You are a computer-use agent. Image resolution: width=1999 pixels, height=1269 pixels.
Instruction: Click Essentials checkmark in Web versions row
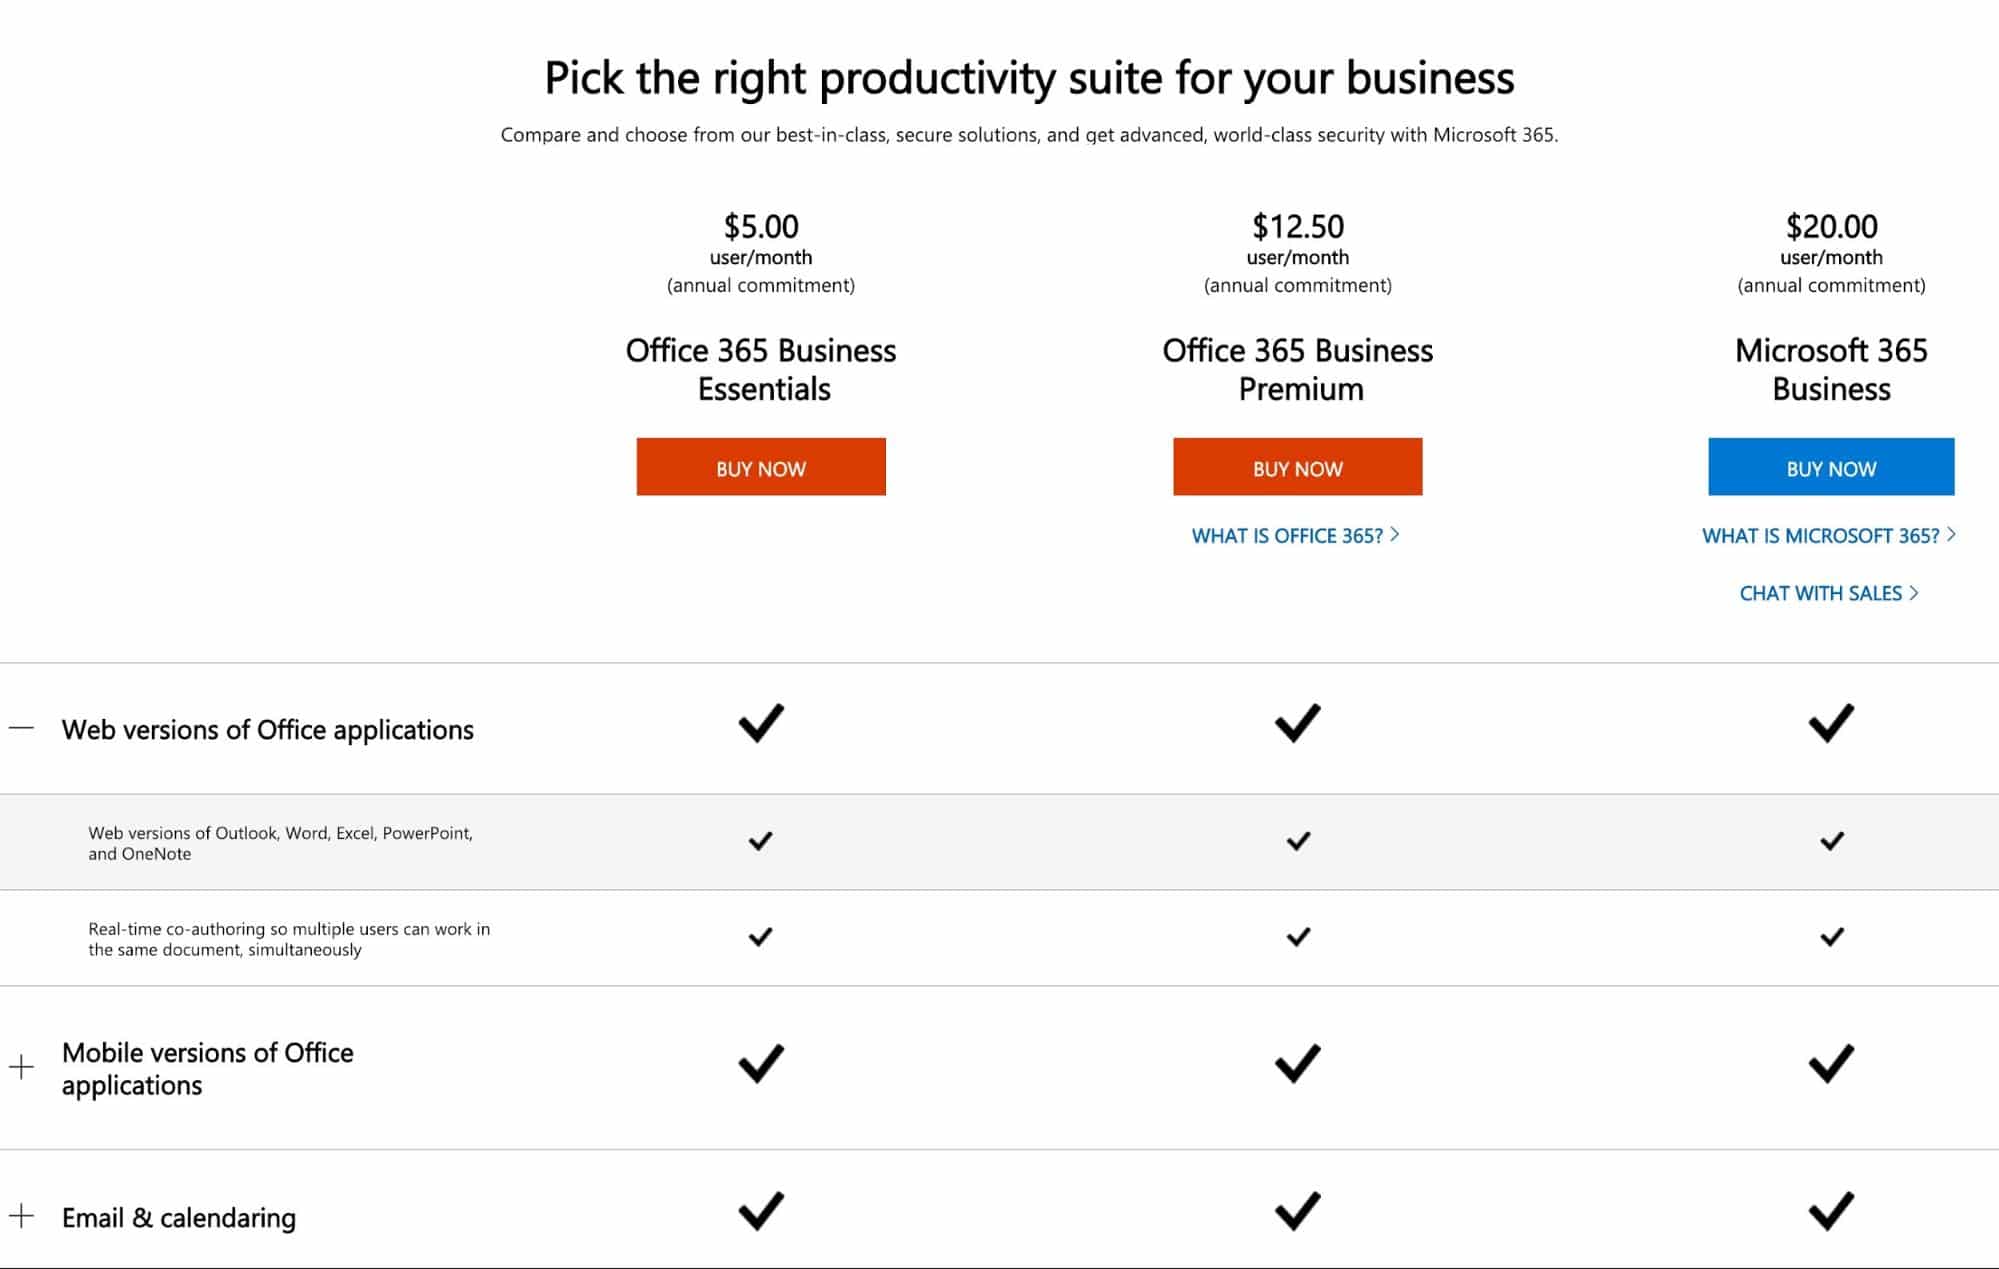tap(761, 723)
